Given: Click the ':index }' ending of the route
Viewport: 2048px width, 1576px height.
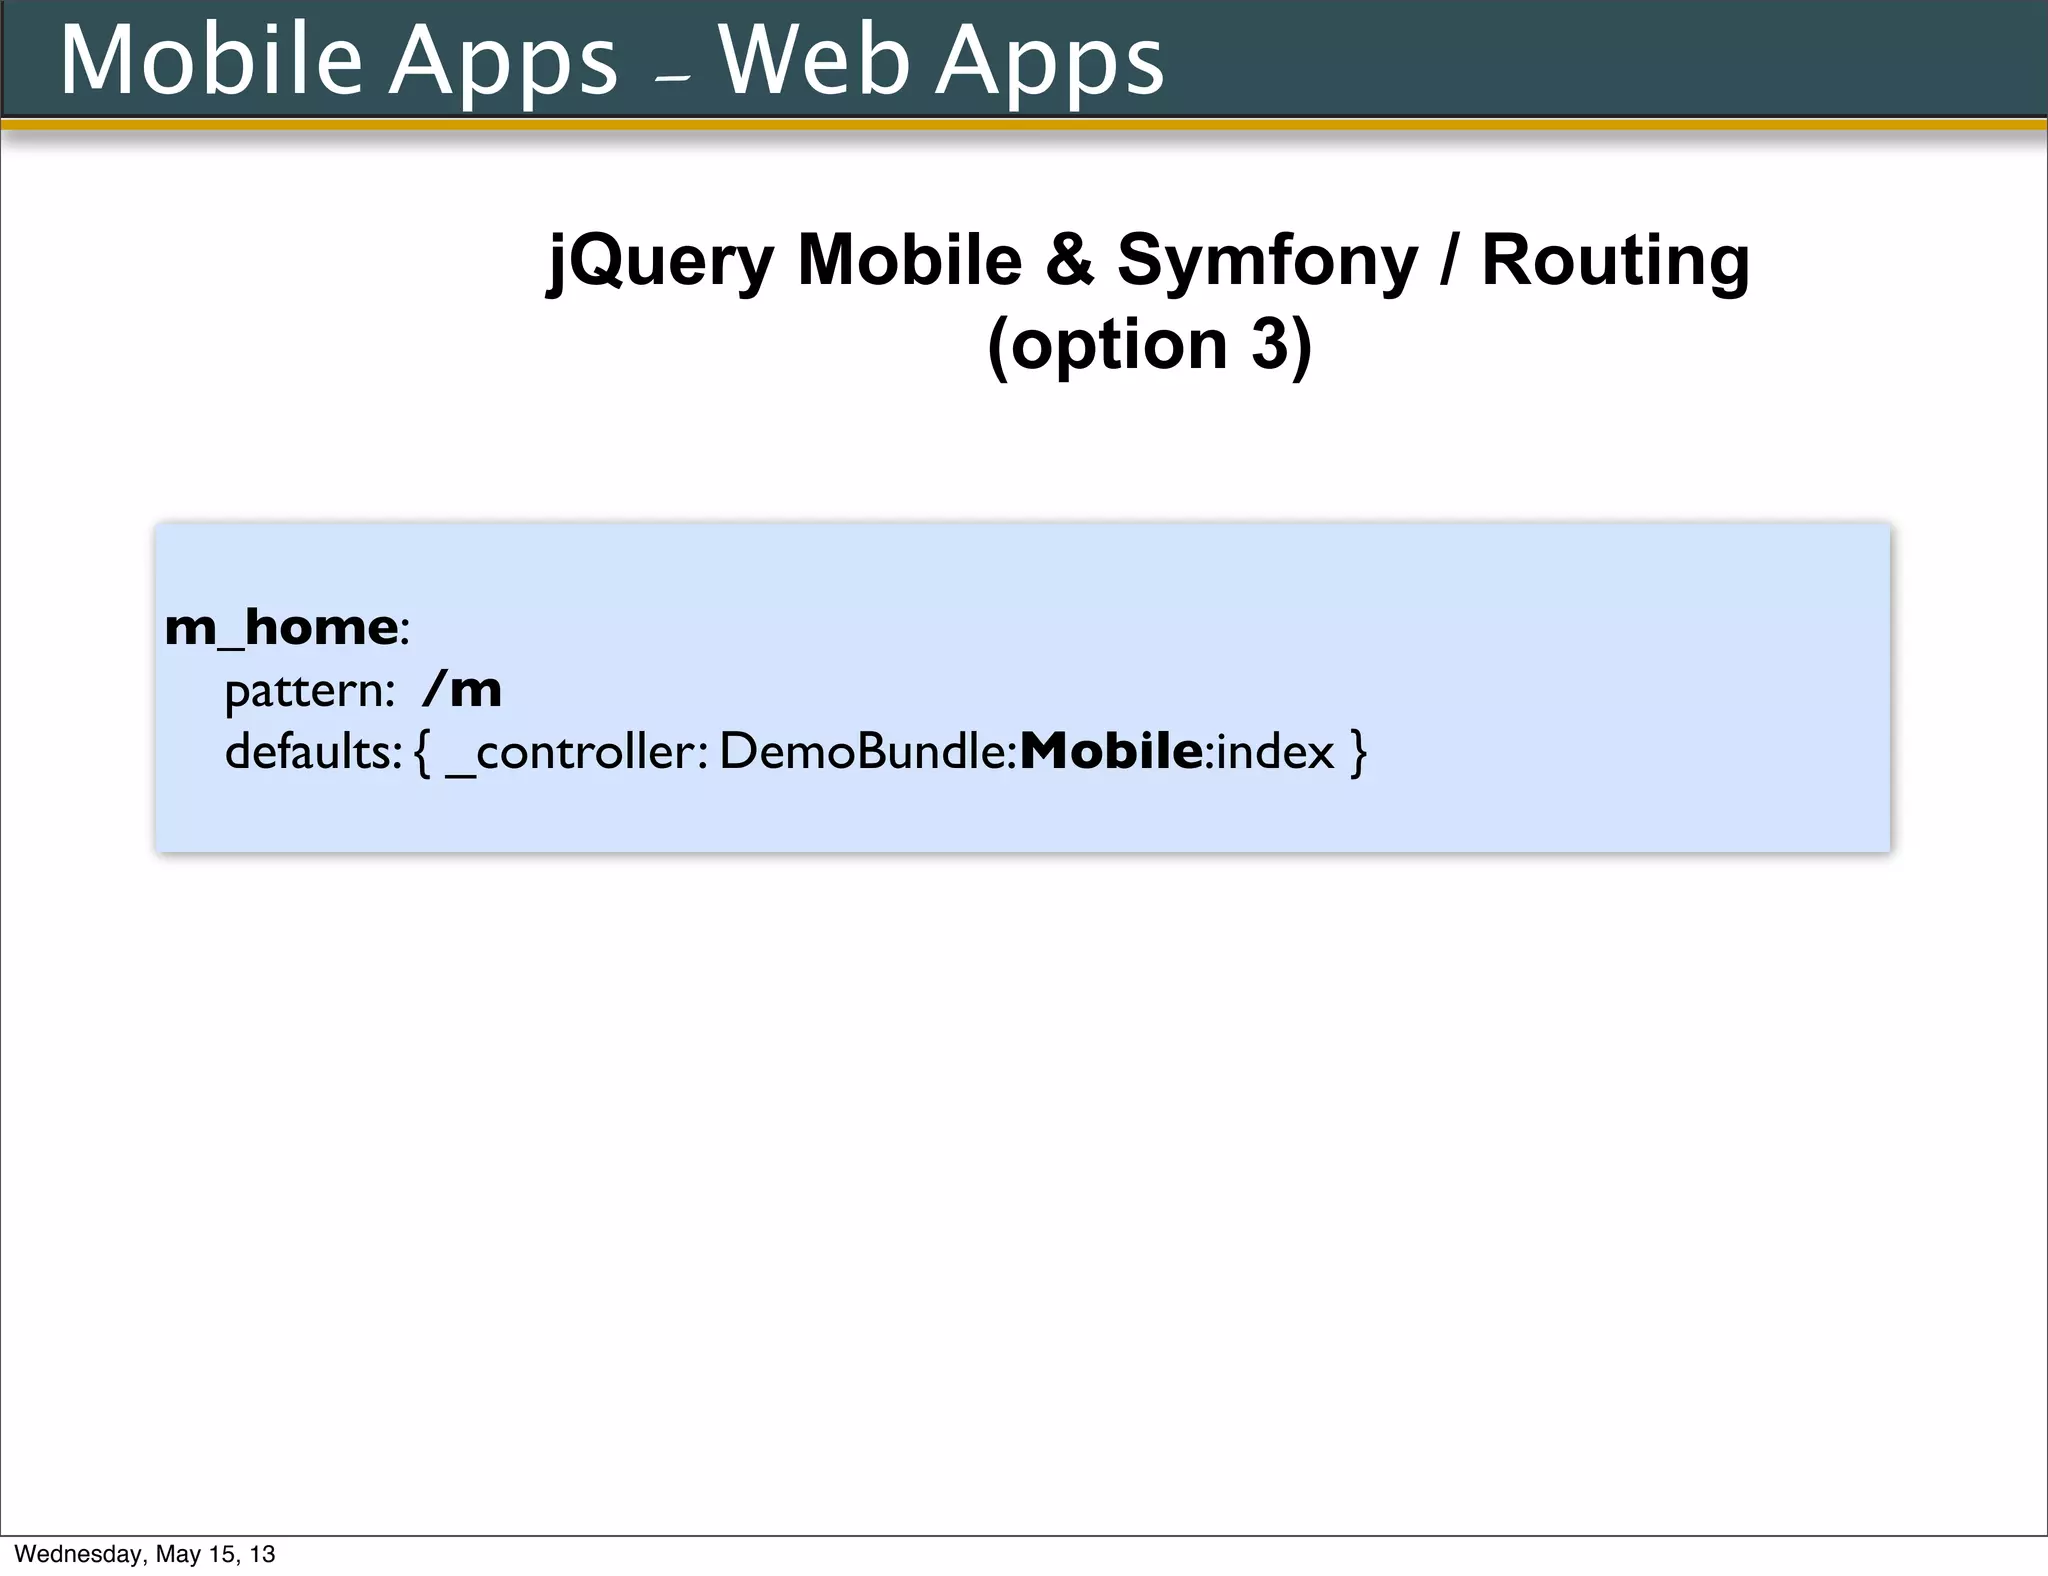Looking at the screenshot, I should pos(1287,752).
